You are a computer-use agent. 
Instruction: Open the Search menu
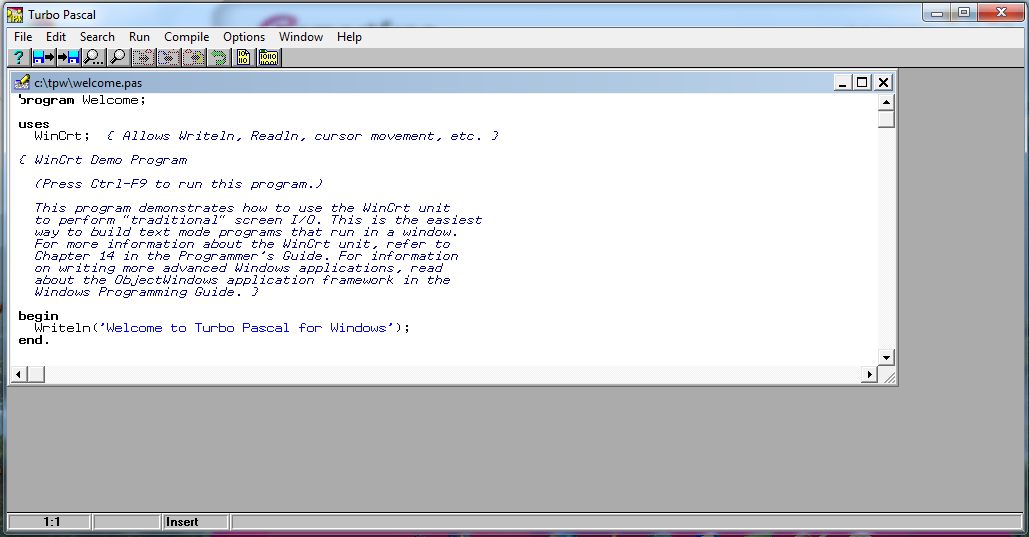97,37
